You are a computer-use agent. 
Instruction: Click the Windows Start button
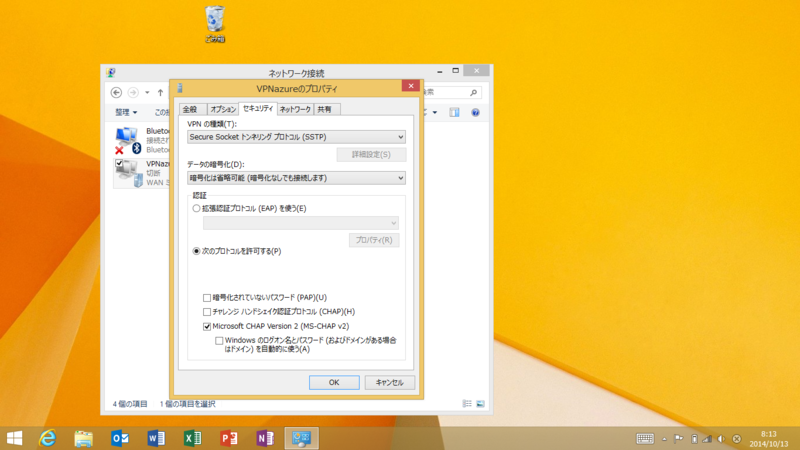pos(14,438)
